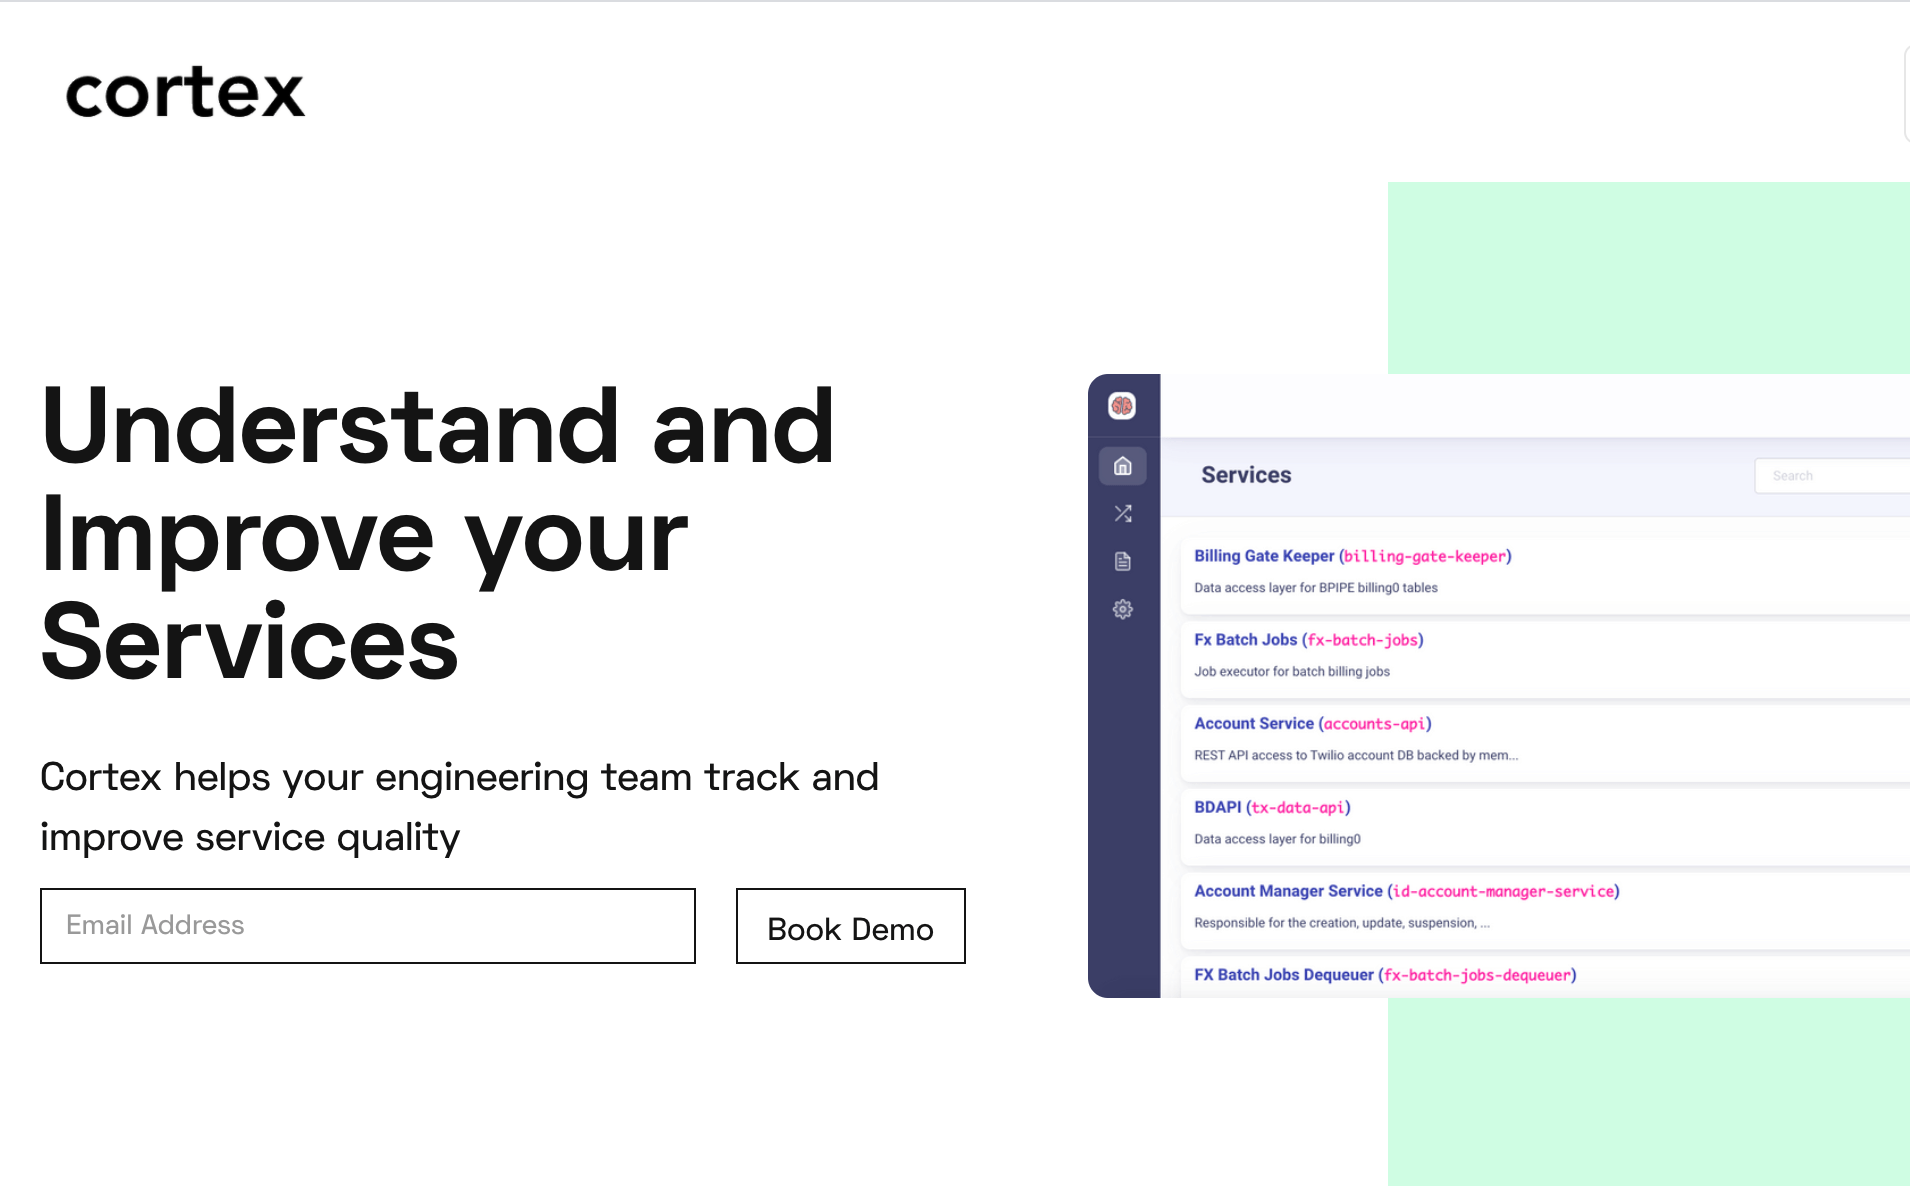
Task: Click the Search box in the Services panel
Action: click(x=1840, y=475)
